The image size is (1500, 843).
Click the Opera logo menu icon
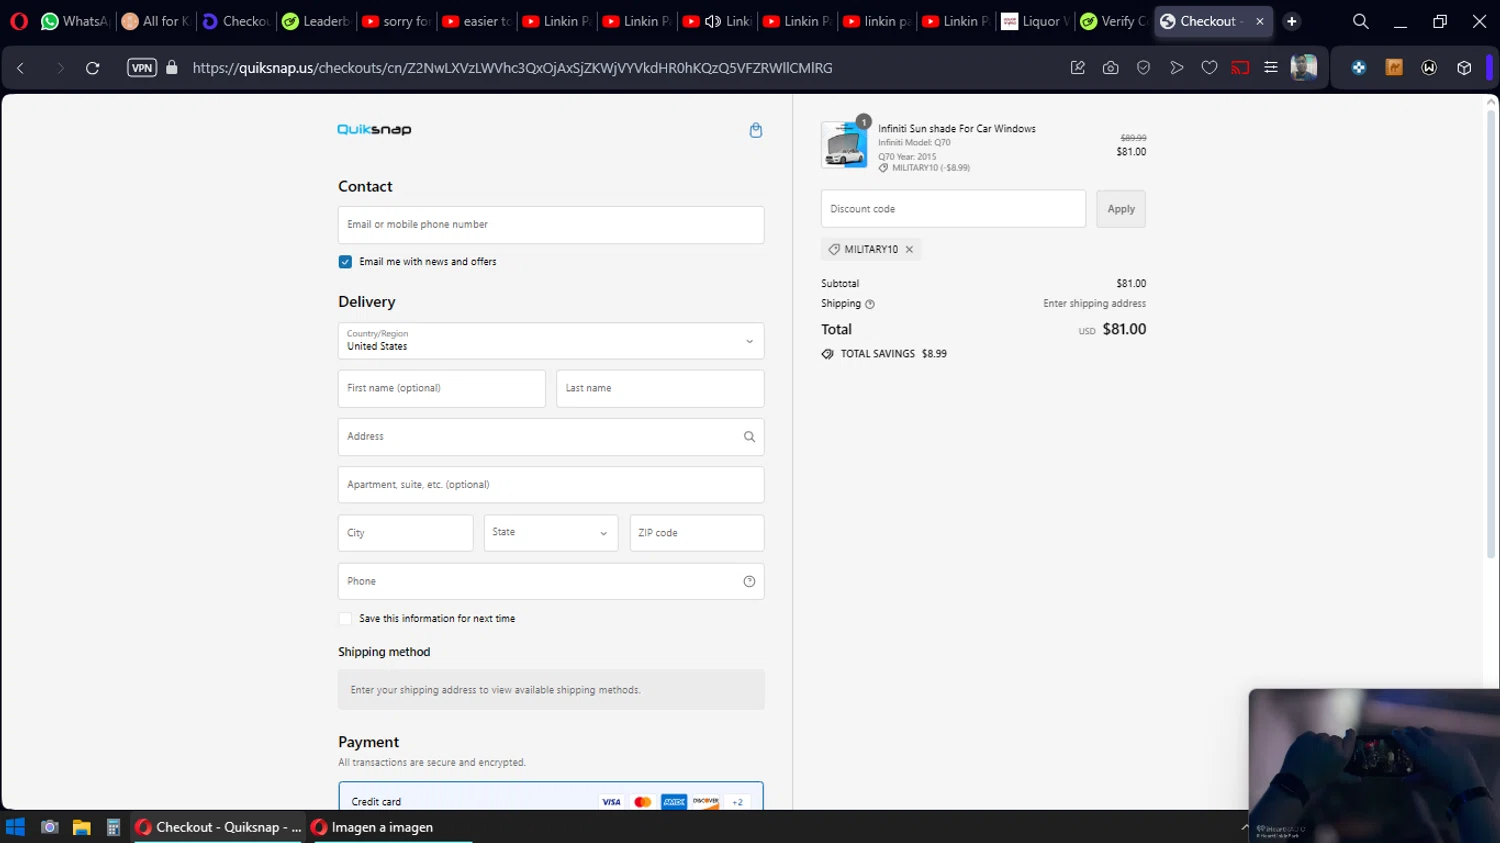coord(19,21)
